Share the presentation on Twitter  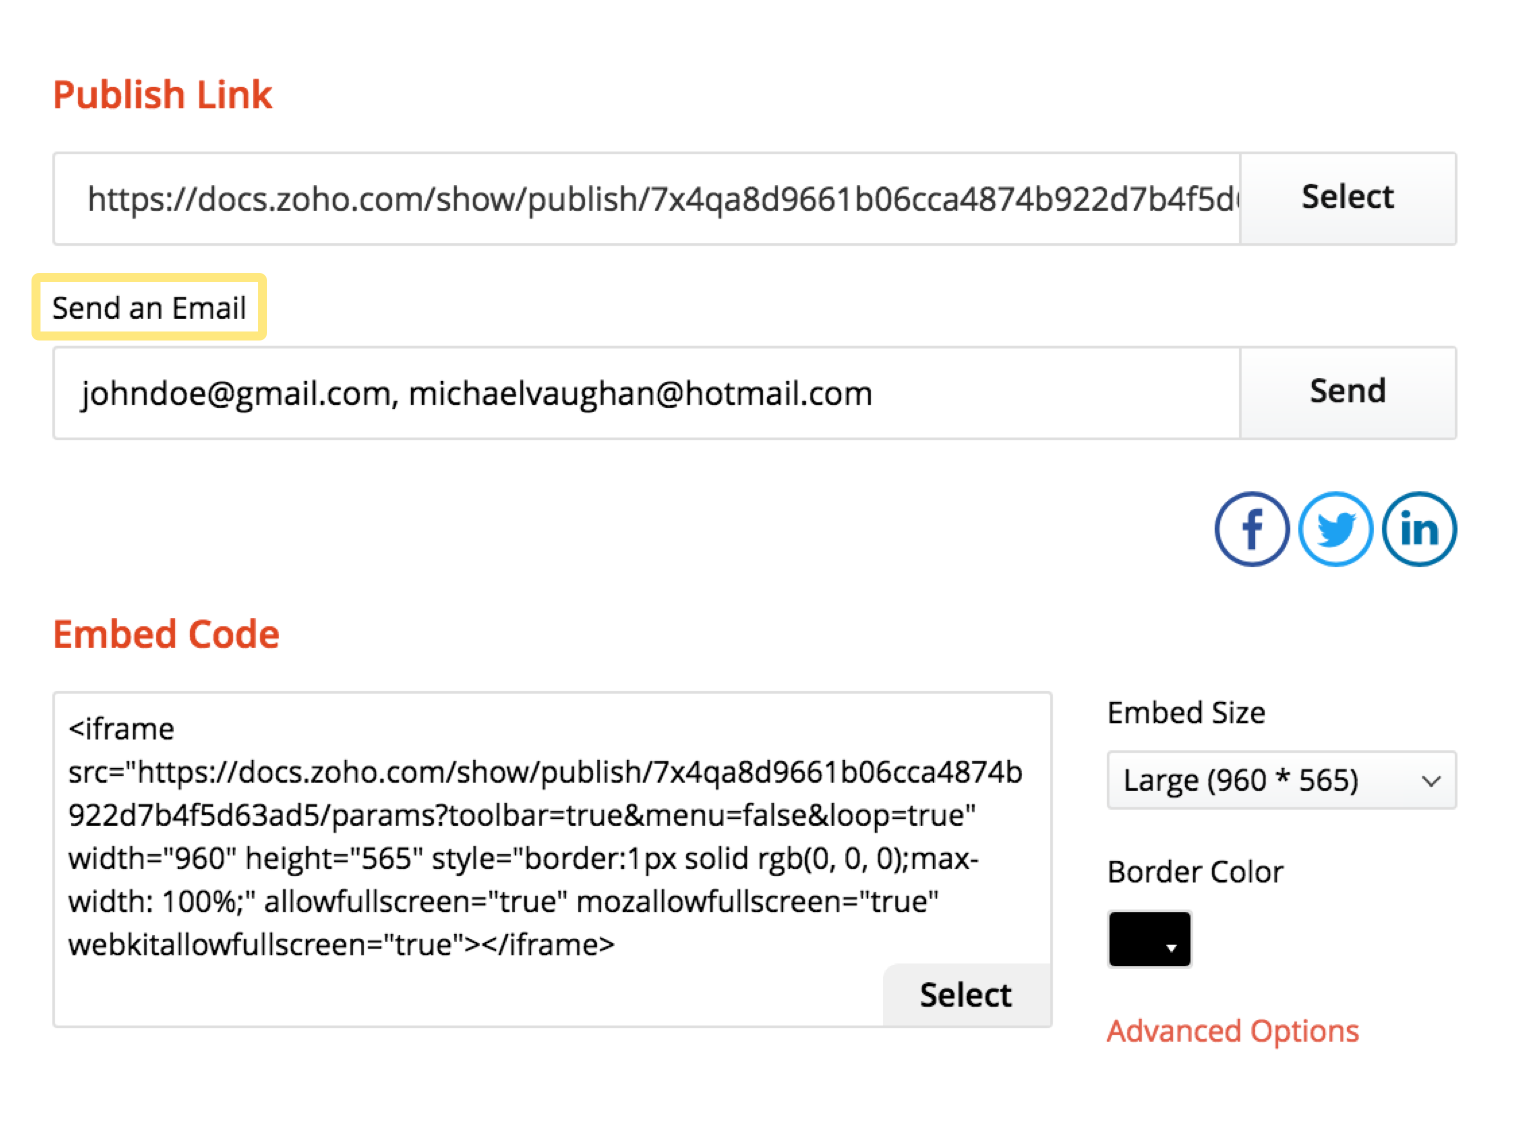click(x=1335, y=529)
